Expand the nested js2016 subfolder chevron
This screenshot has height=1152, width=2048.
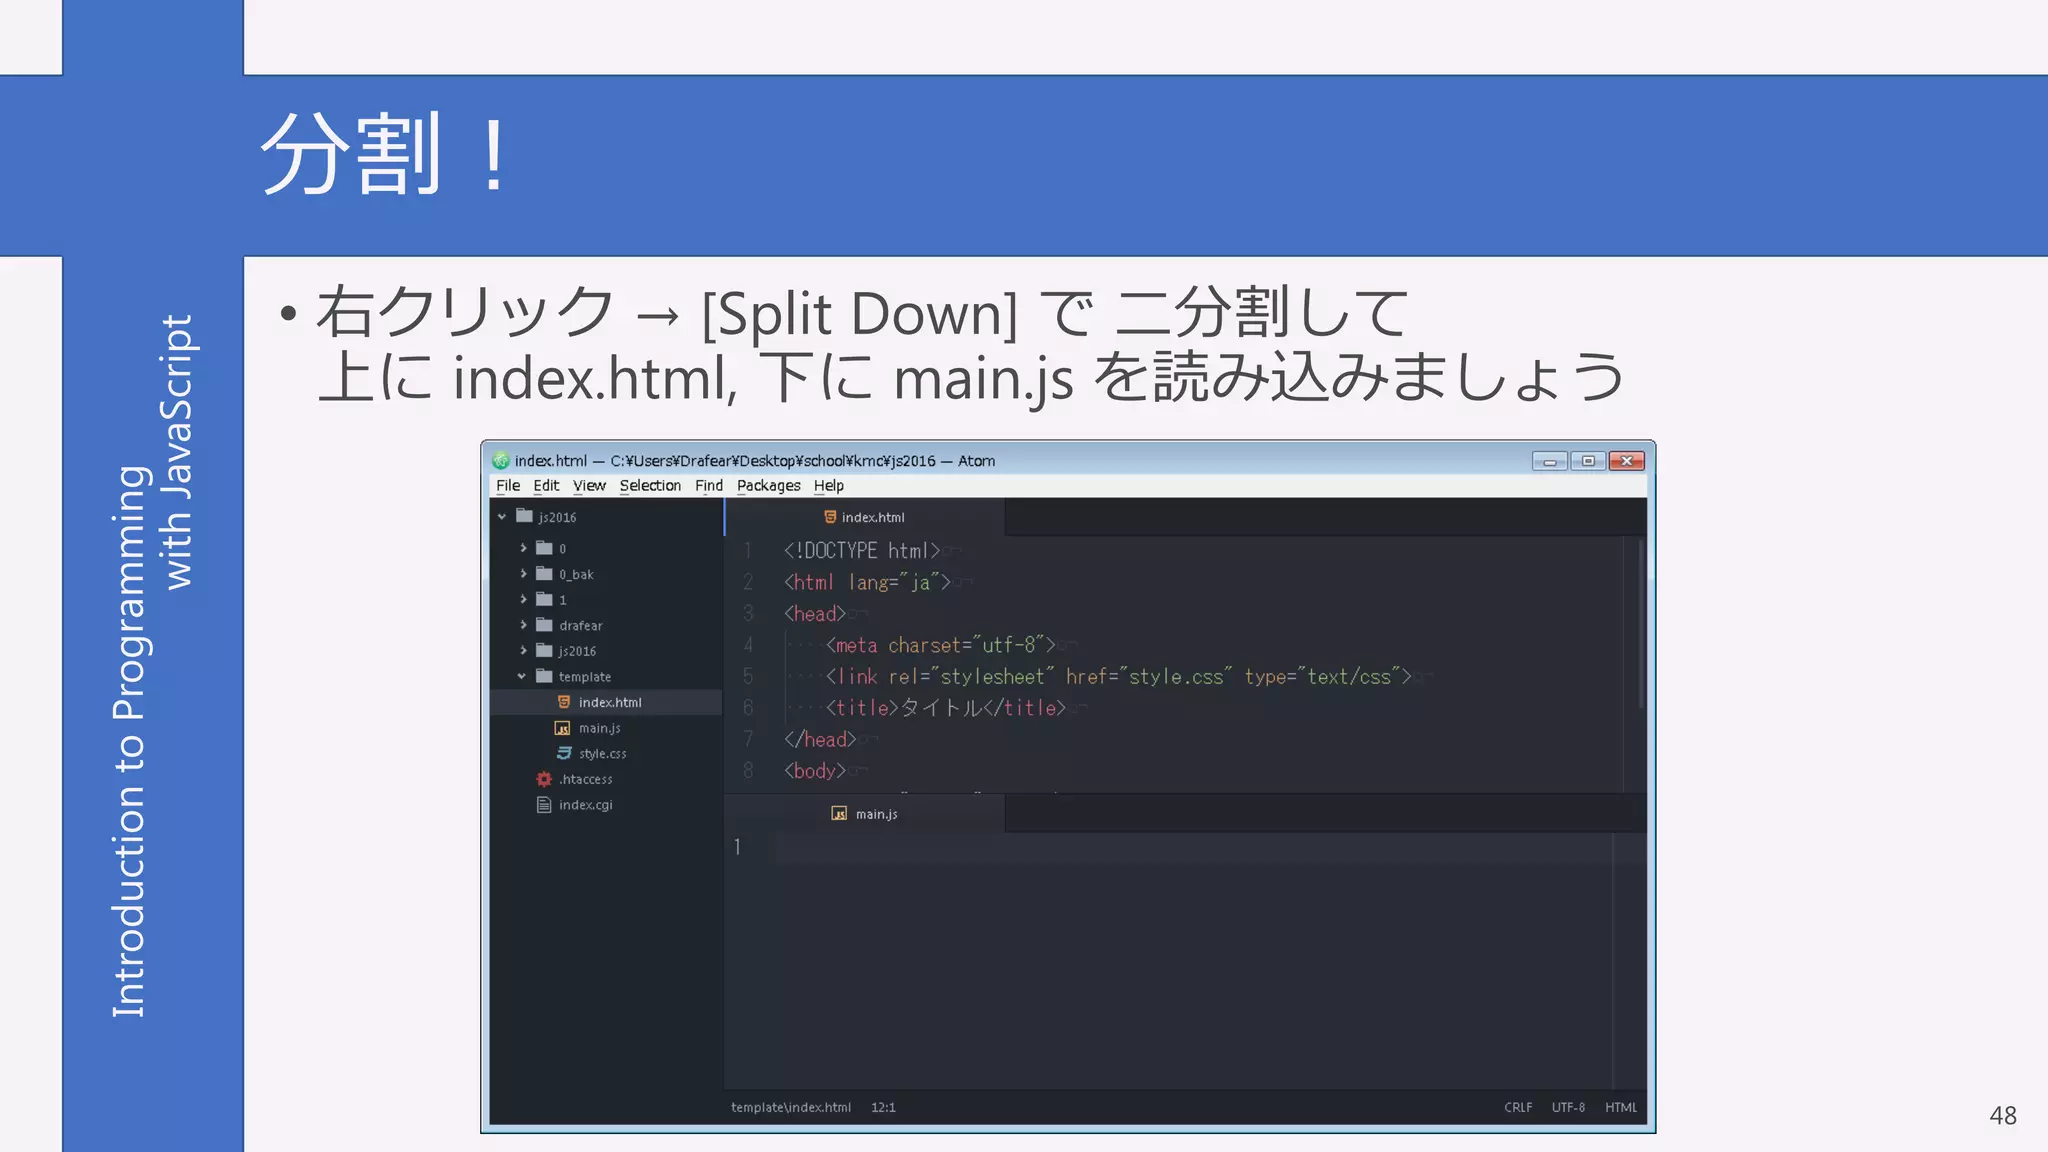[x=523, y=650]
